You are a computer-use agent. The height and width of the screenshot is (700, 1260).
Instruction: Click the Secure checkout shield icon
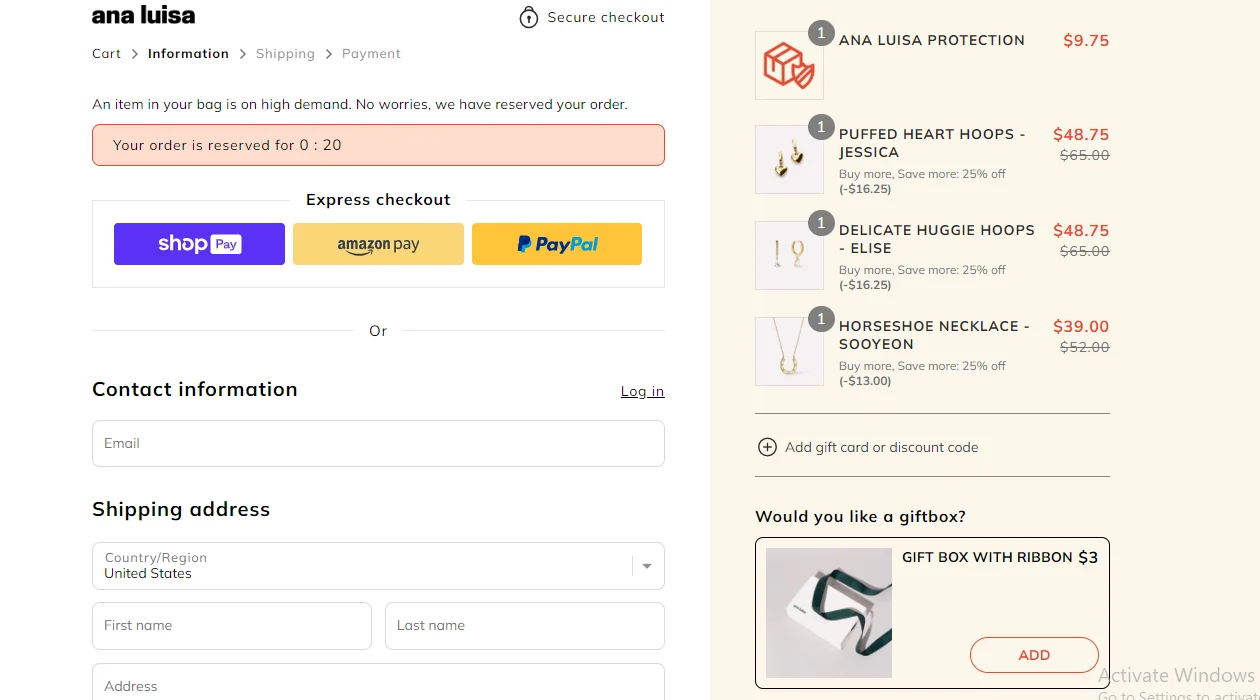(x=528, y=17)
